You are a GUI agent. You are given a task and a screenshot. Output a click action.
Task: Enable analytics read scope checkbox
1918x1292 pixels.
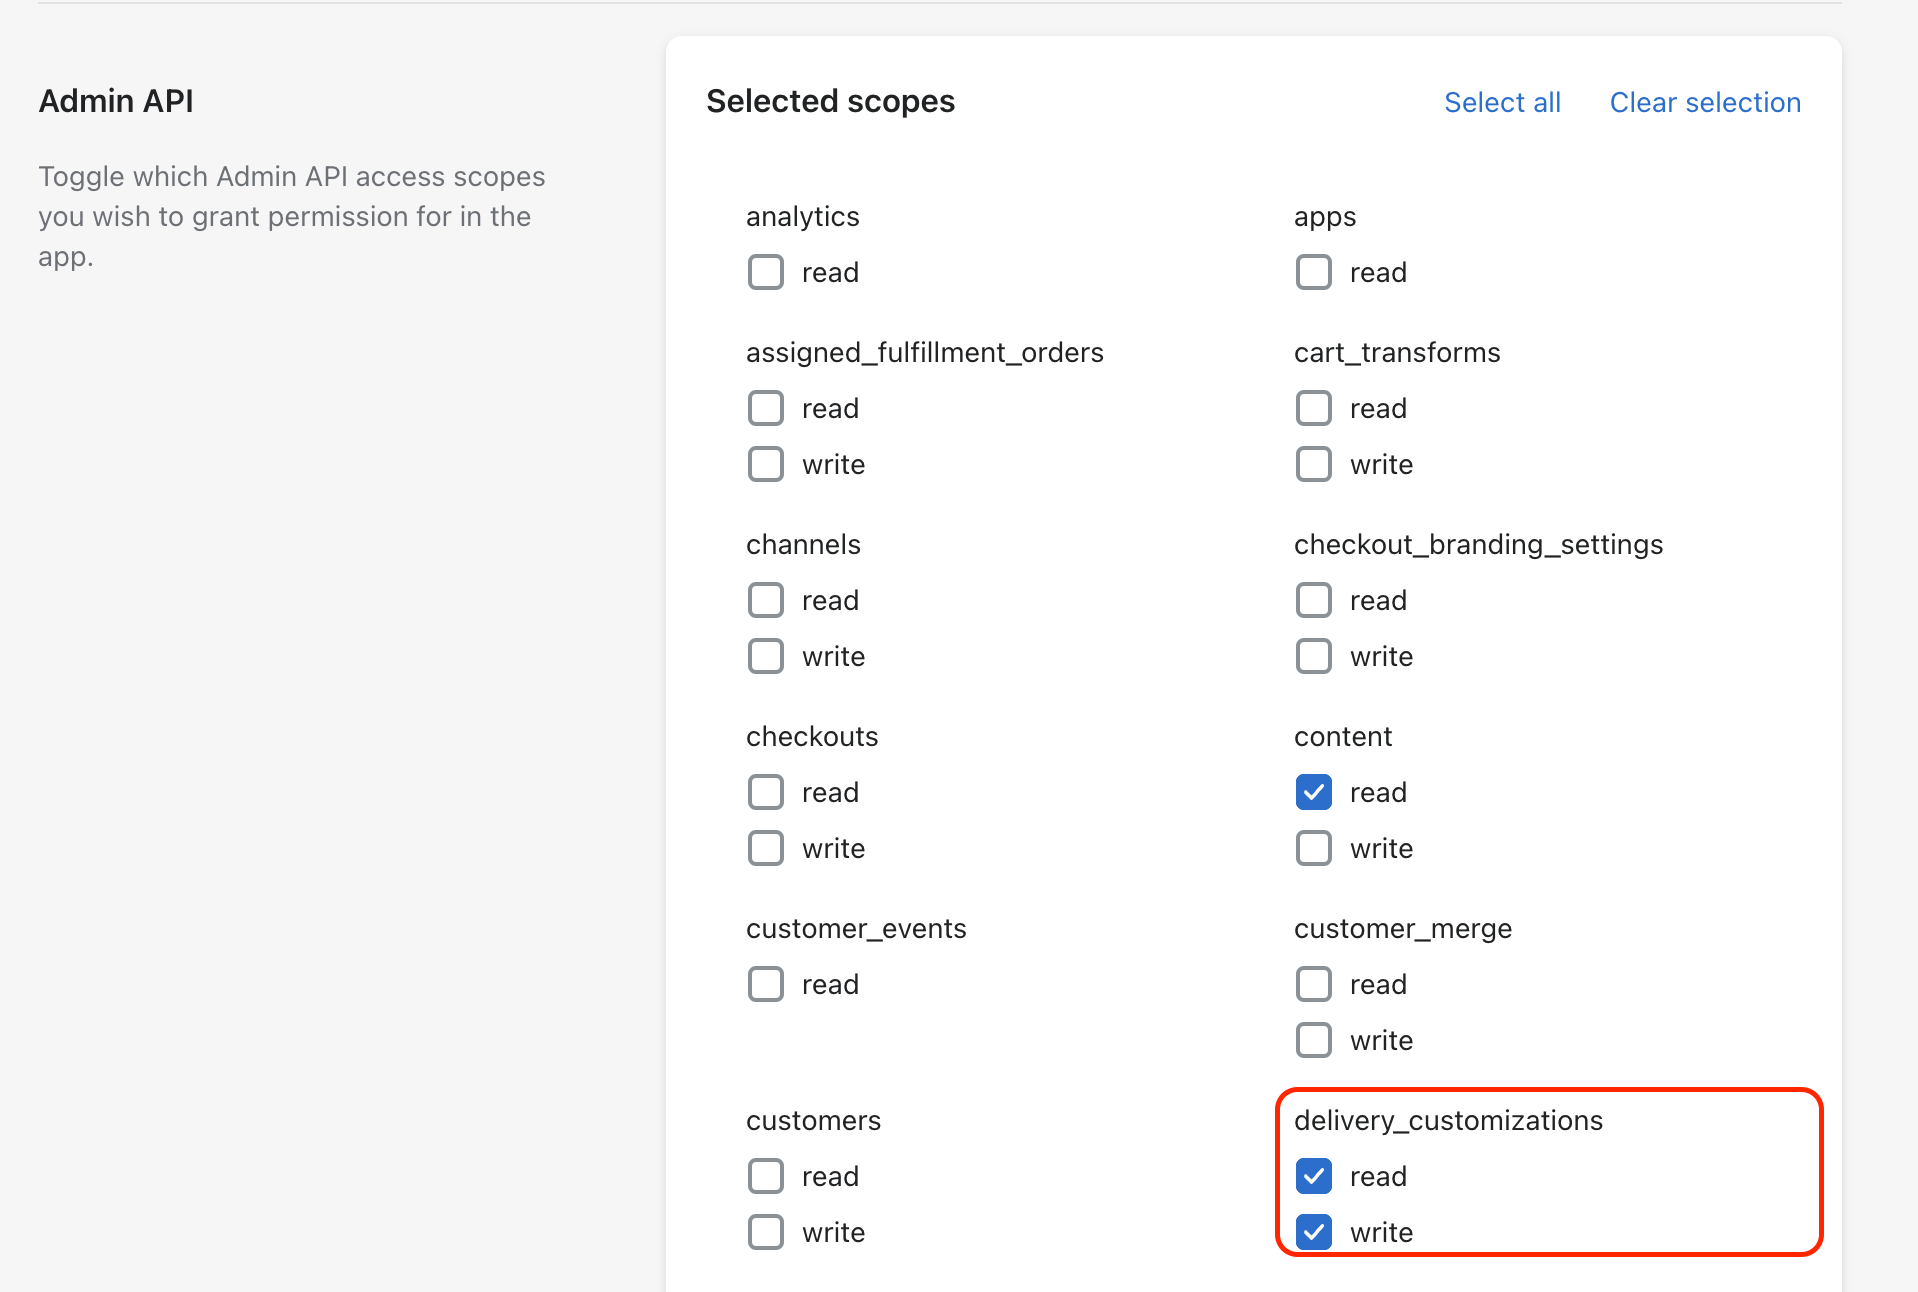[x=766, y=272]
